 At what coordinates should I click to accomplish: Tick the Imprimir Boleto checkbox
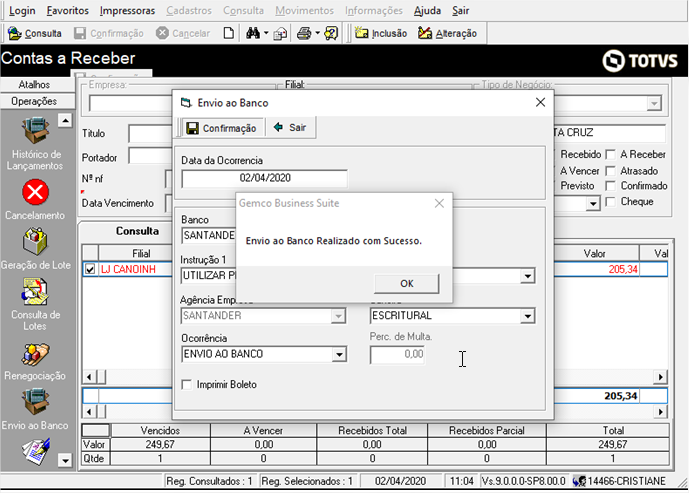[x=187, y=385]
